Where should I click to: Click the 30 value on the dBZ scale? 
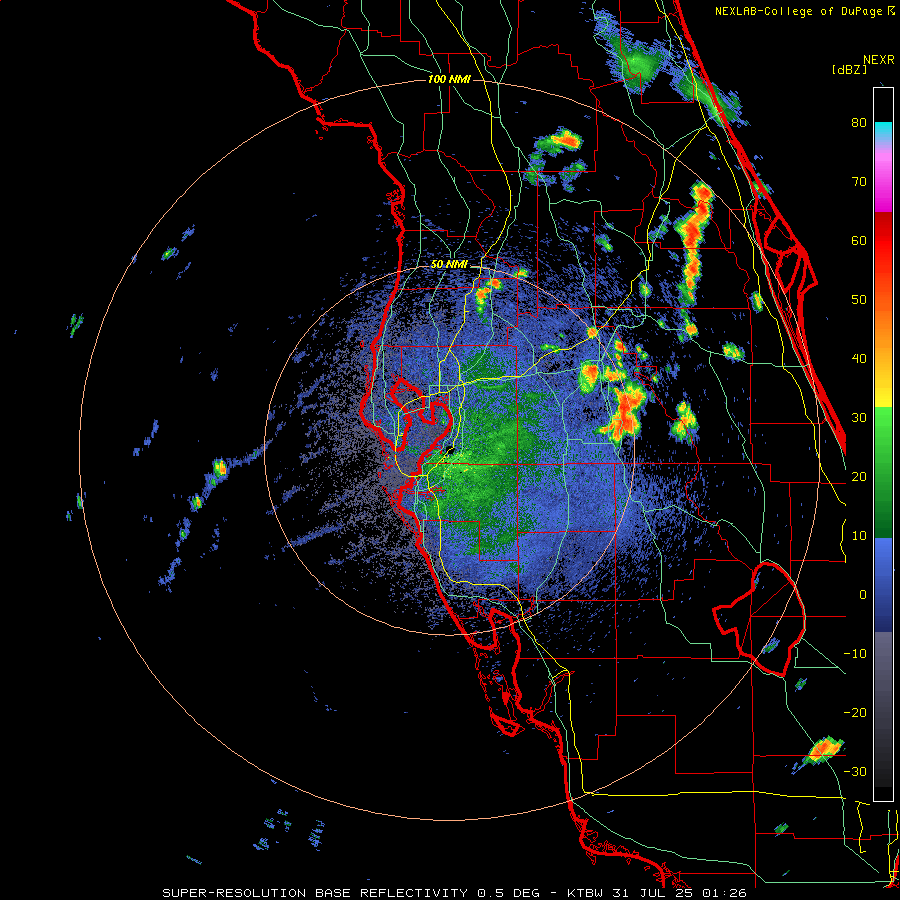859,418
